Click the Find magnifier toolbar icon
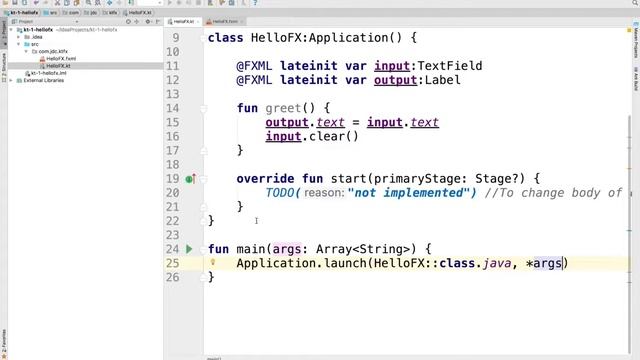 point(88,2)
